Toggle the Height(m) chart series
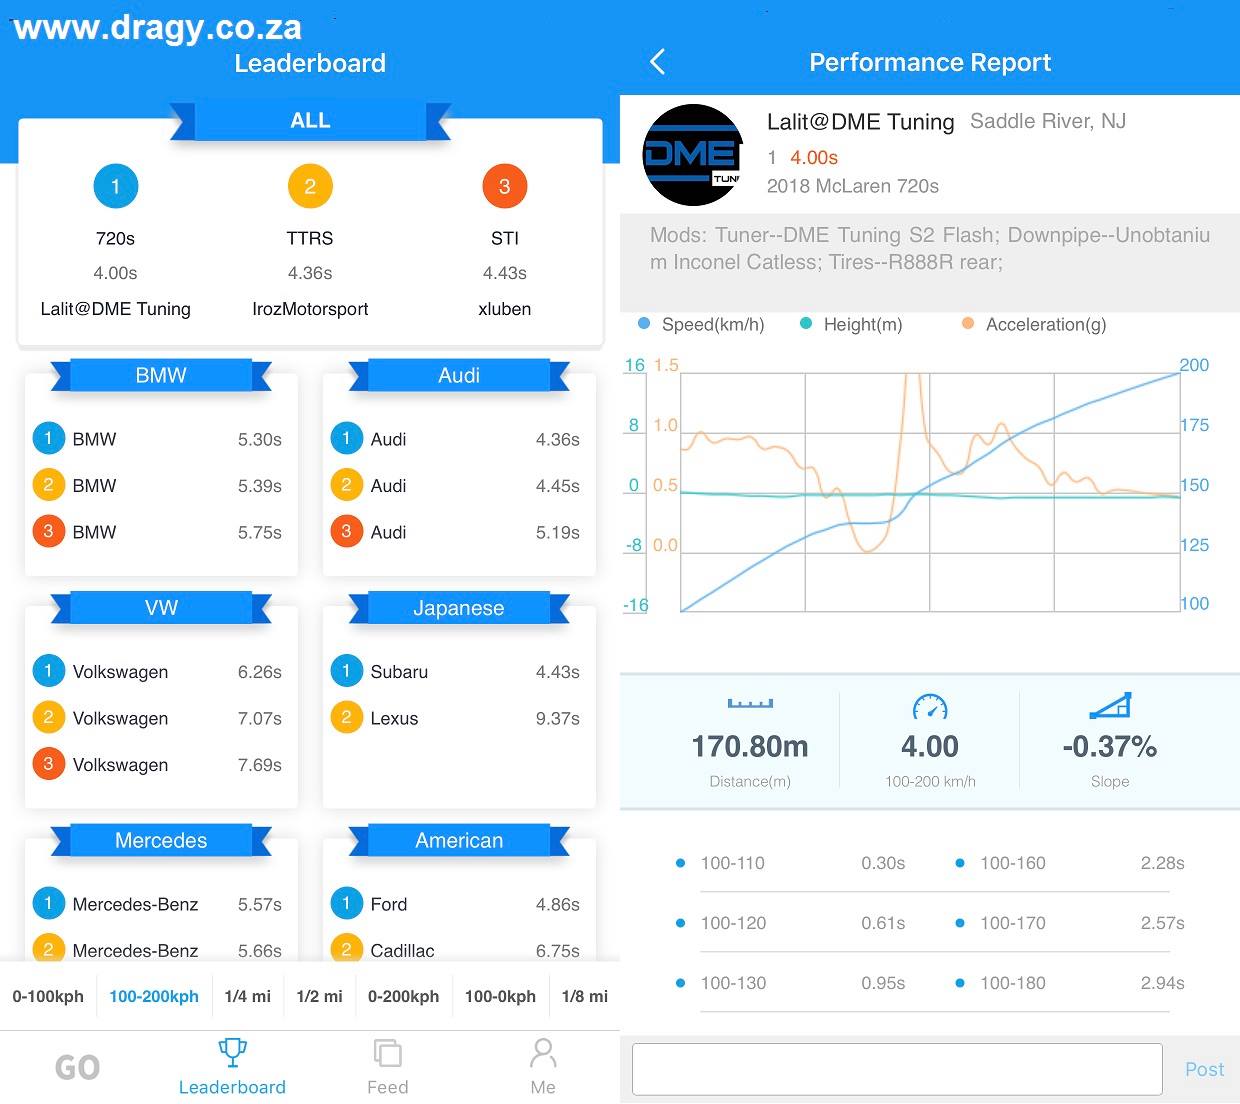The width and height of the screenshot is (1240, 1104). tap(851, 324)
